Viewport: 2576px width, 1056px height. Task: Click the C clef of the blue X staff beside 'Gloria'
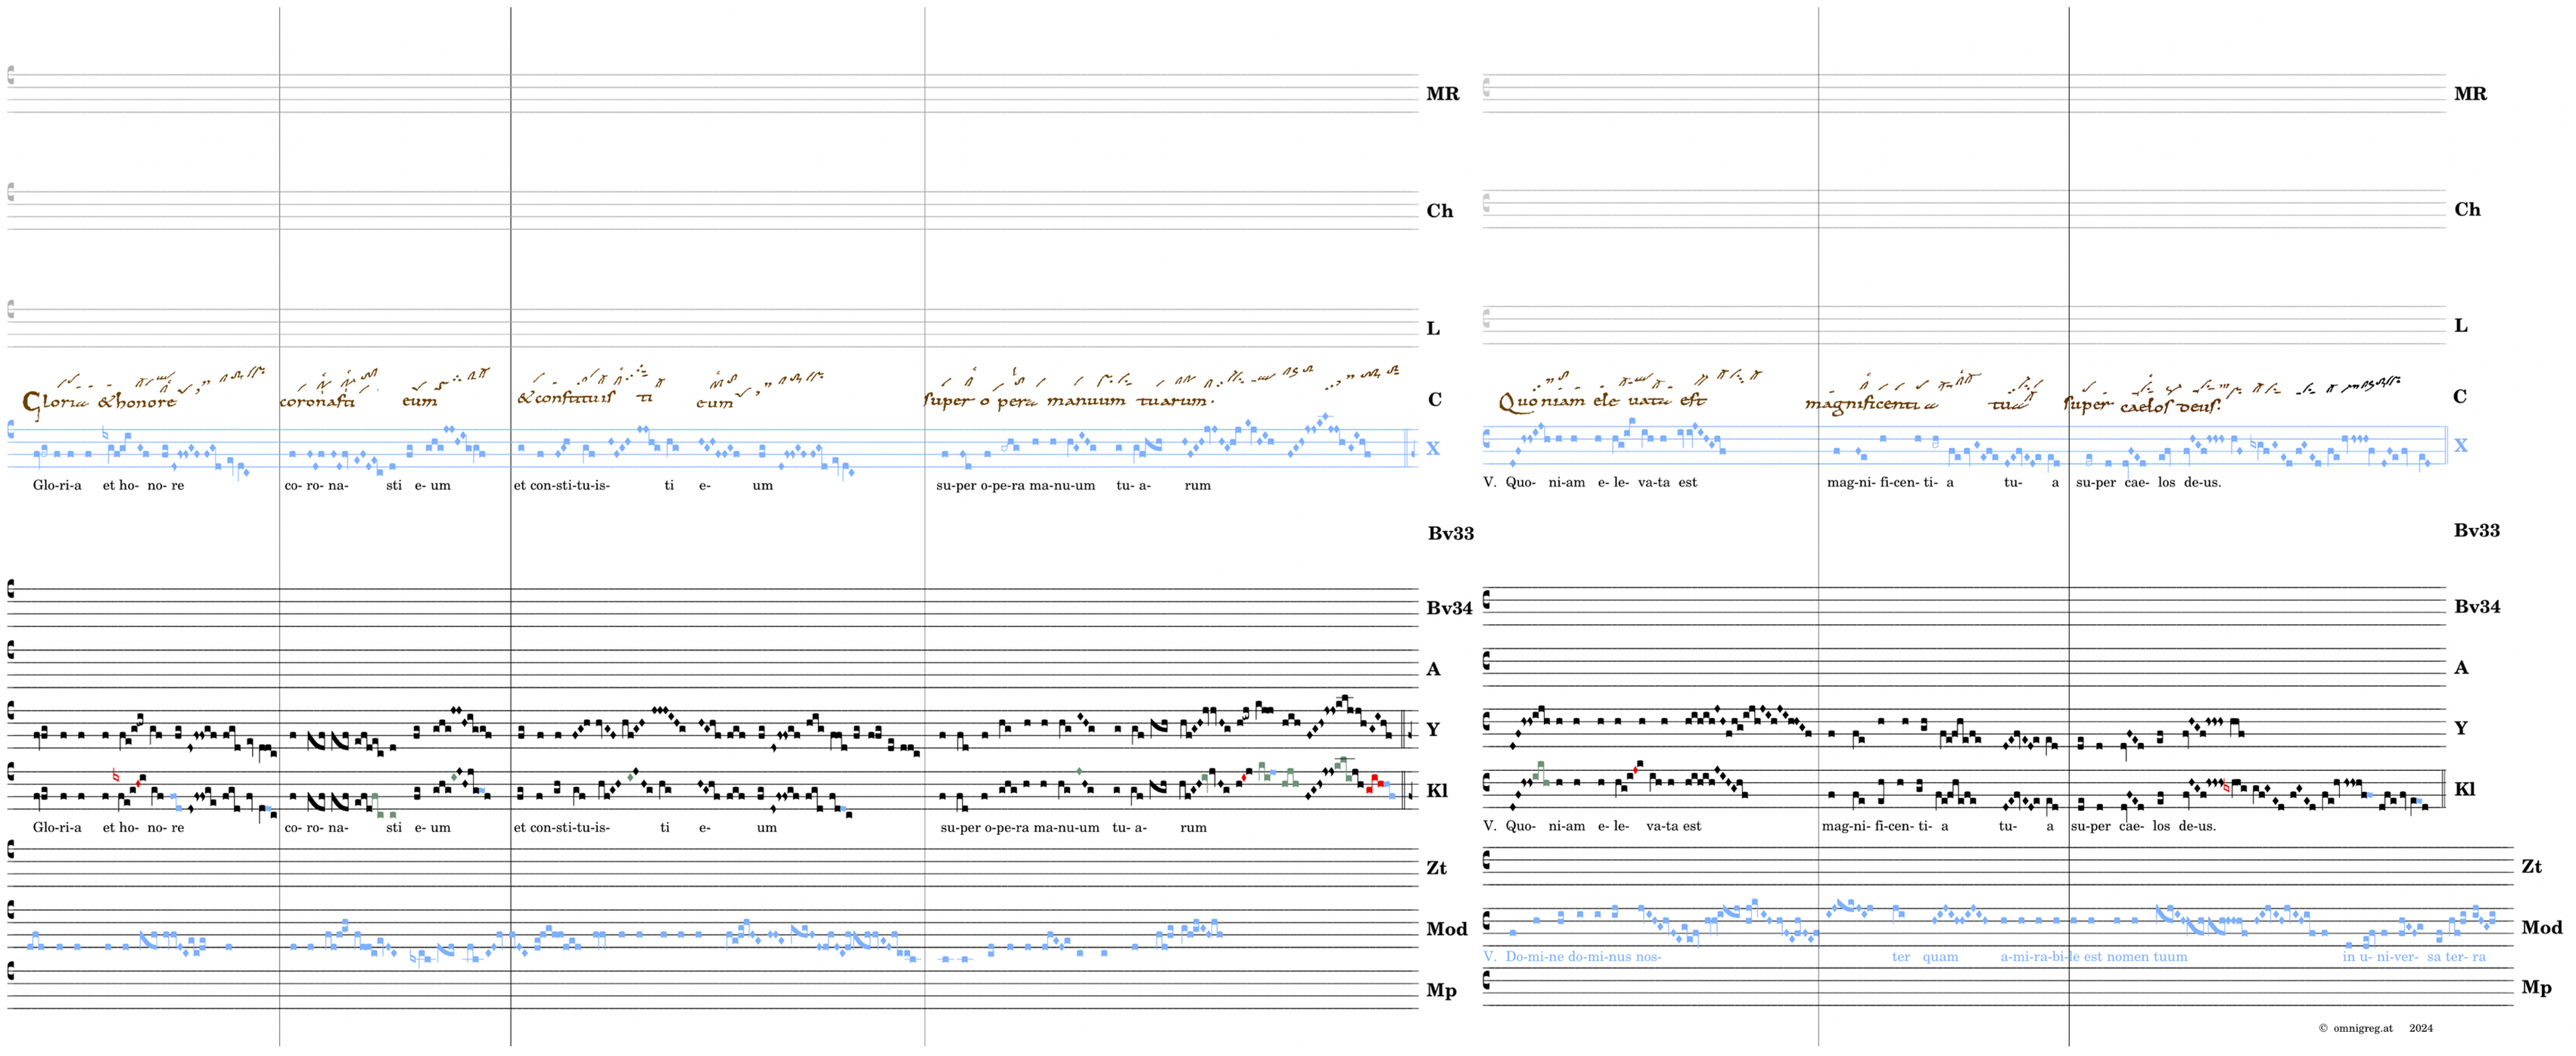(12, 430)
